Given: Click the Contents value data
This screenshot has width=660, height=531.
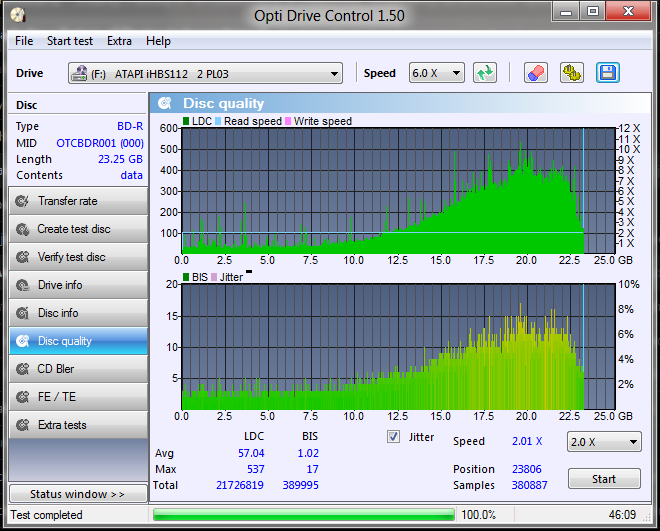Looking at the screenshot, I should [x=131, y=175].
